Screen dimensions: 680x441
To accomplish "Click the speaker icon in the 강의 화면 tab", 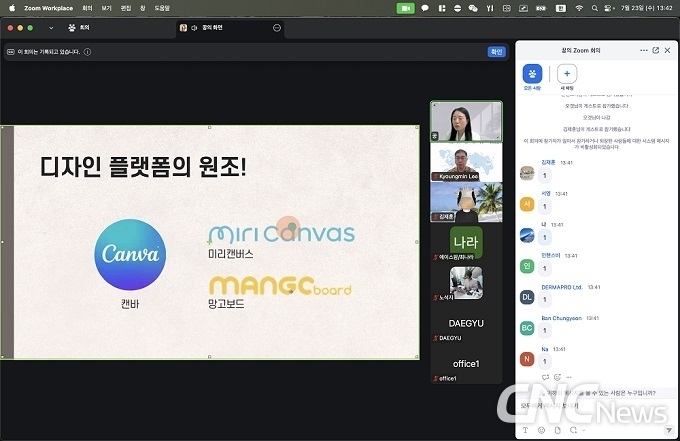I will point(194,28).
